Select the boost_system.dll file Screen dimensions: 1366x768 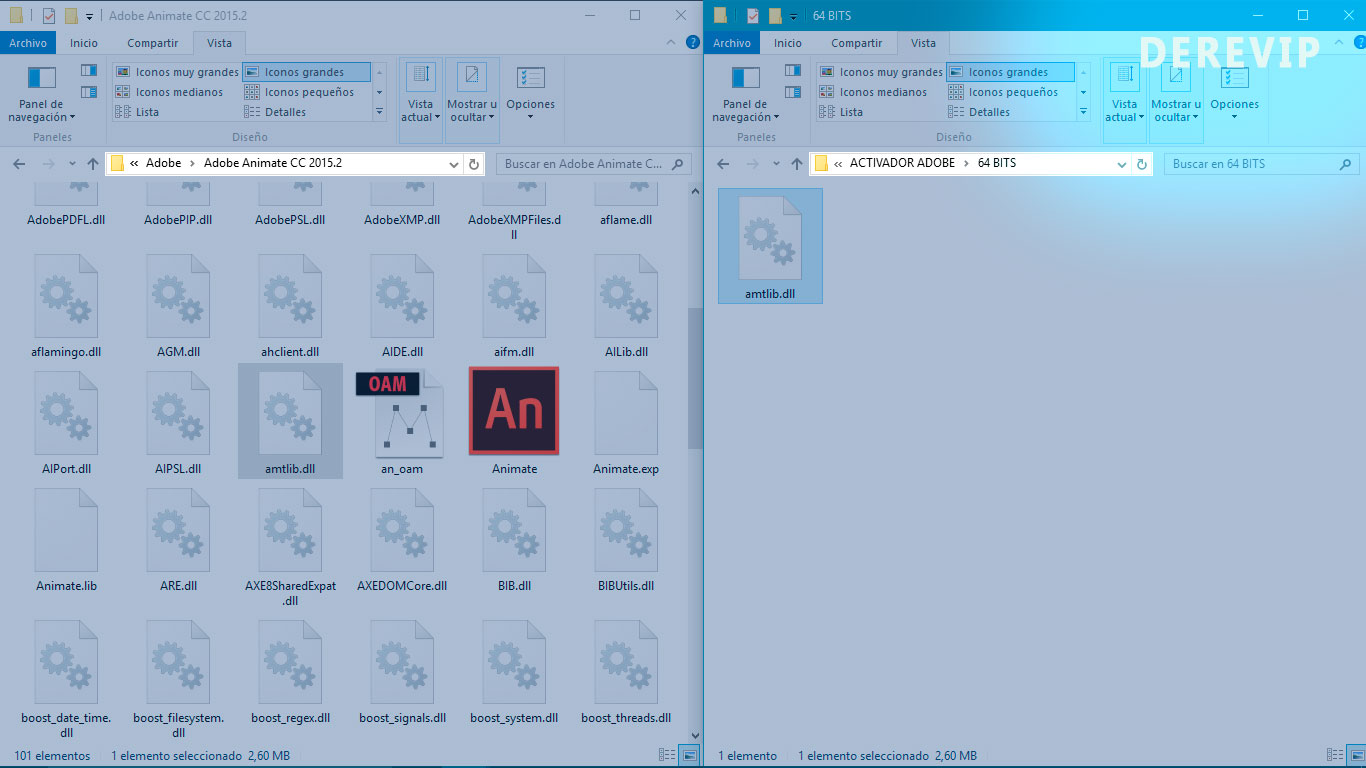pos(514,672)
